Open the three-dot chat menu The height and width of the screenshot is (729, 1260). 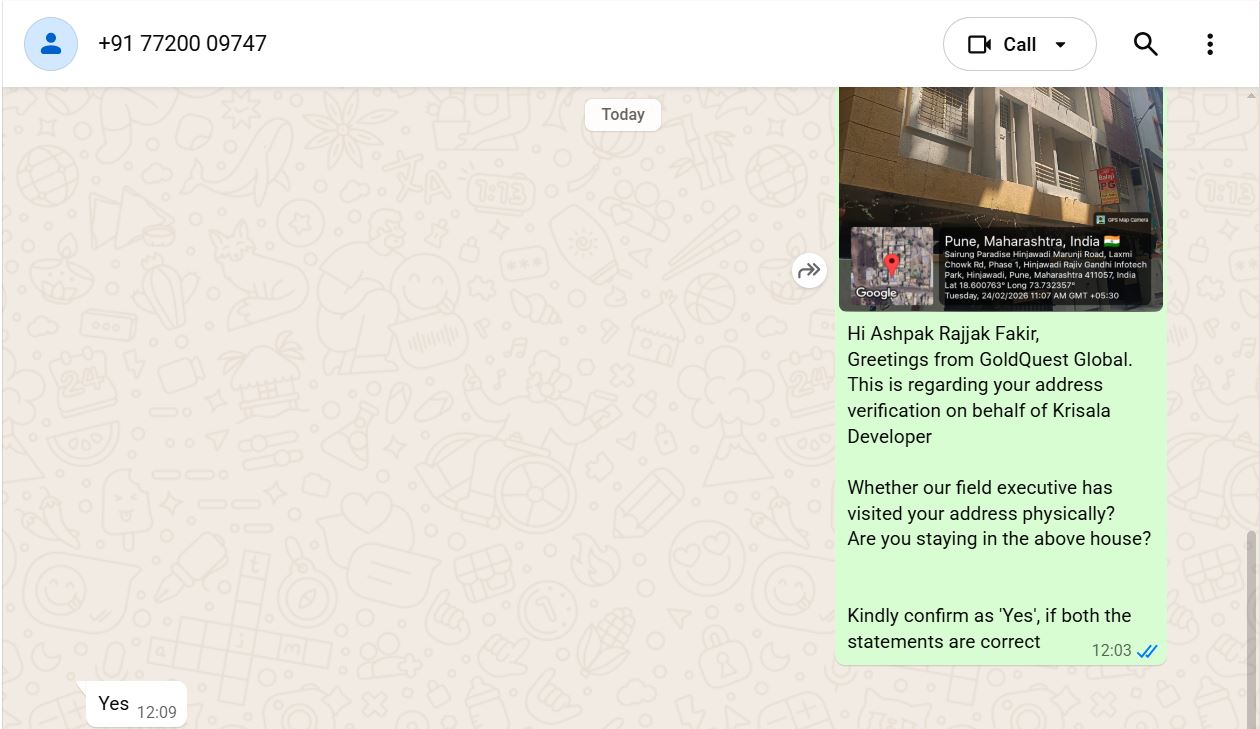(x=1210, y=44)
